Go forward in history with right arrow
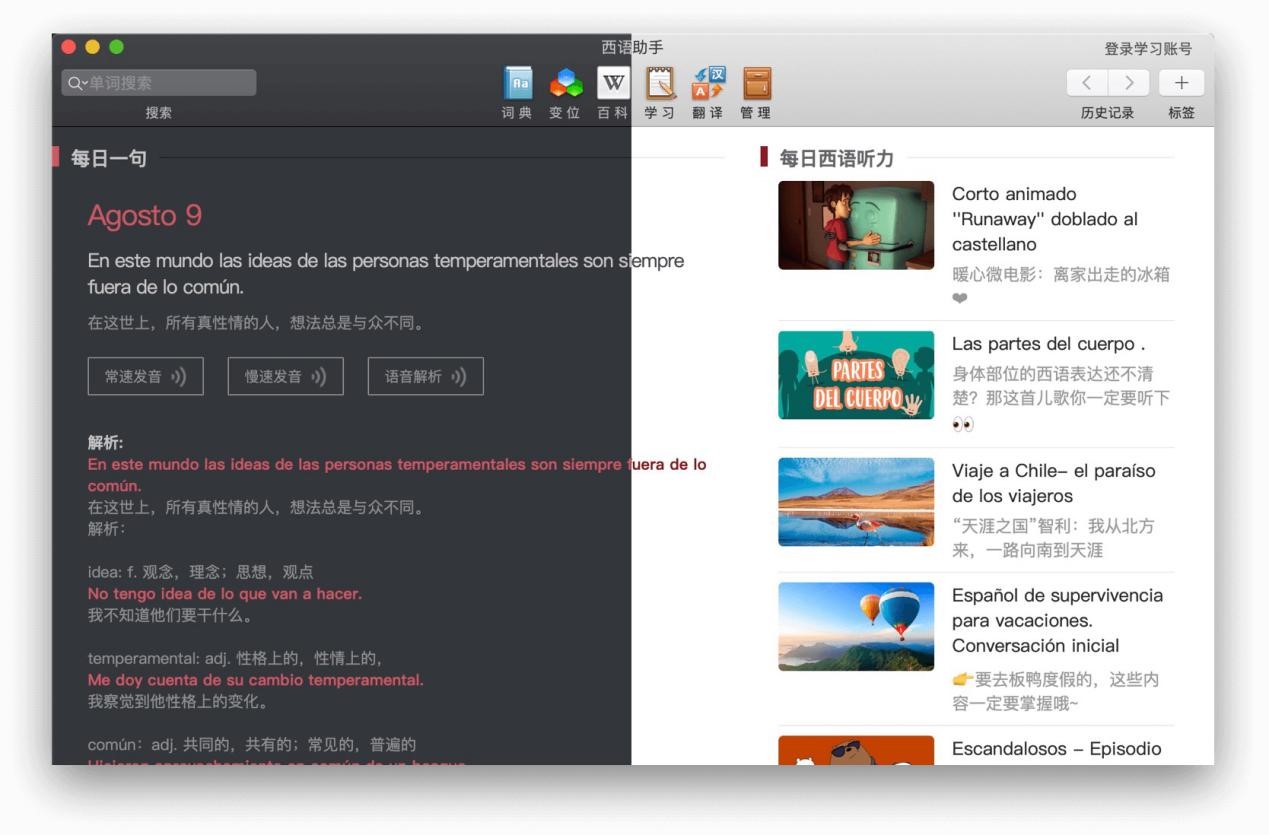The height and width of the screenshot is (835, 1269). point(1130,83)
